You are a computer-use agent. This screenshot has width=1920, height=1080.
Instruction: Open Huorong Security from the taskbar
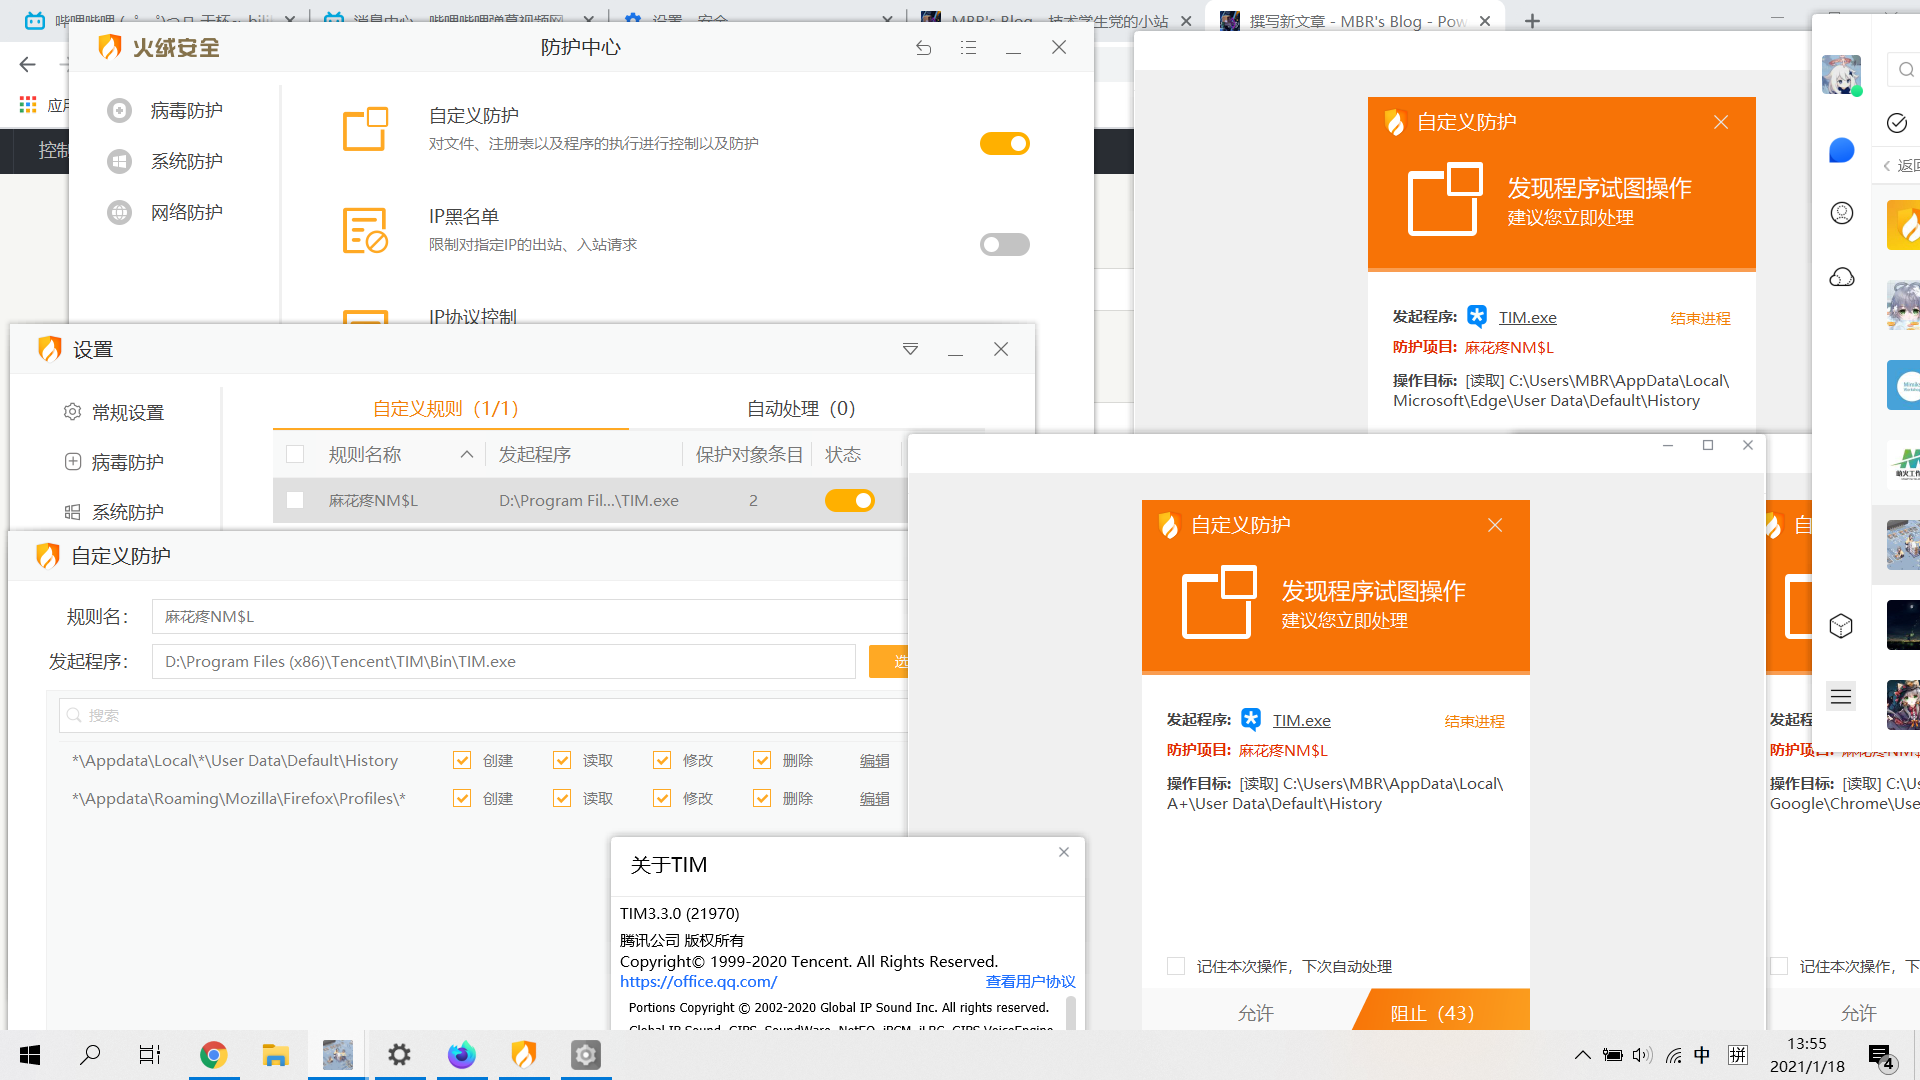click(524, 1055)
